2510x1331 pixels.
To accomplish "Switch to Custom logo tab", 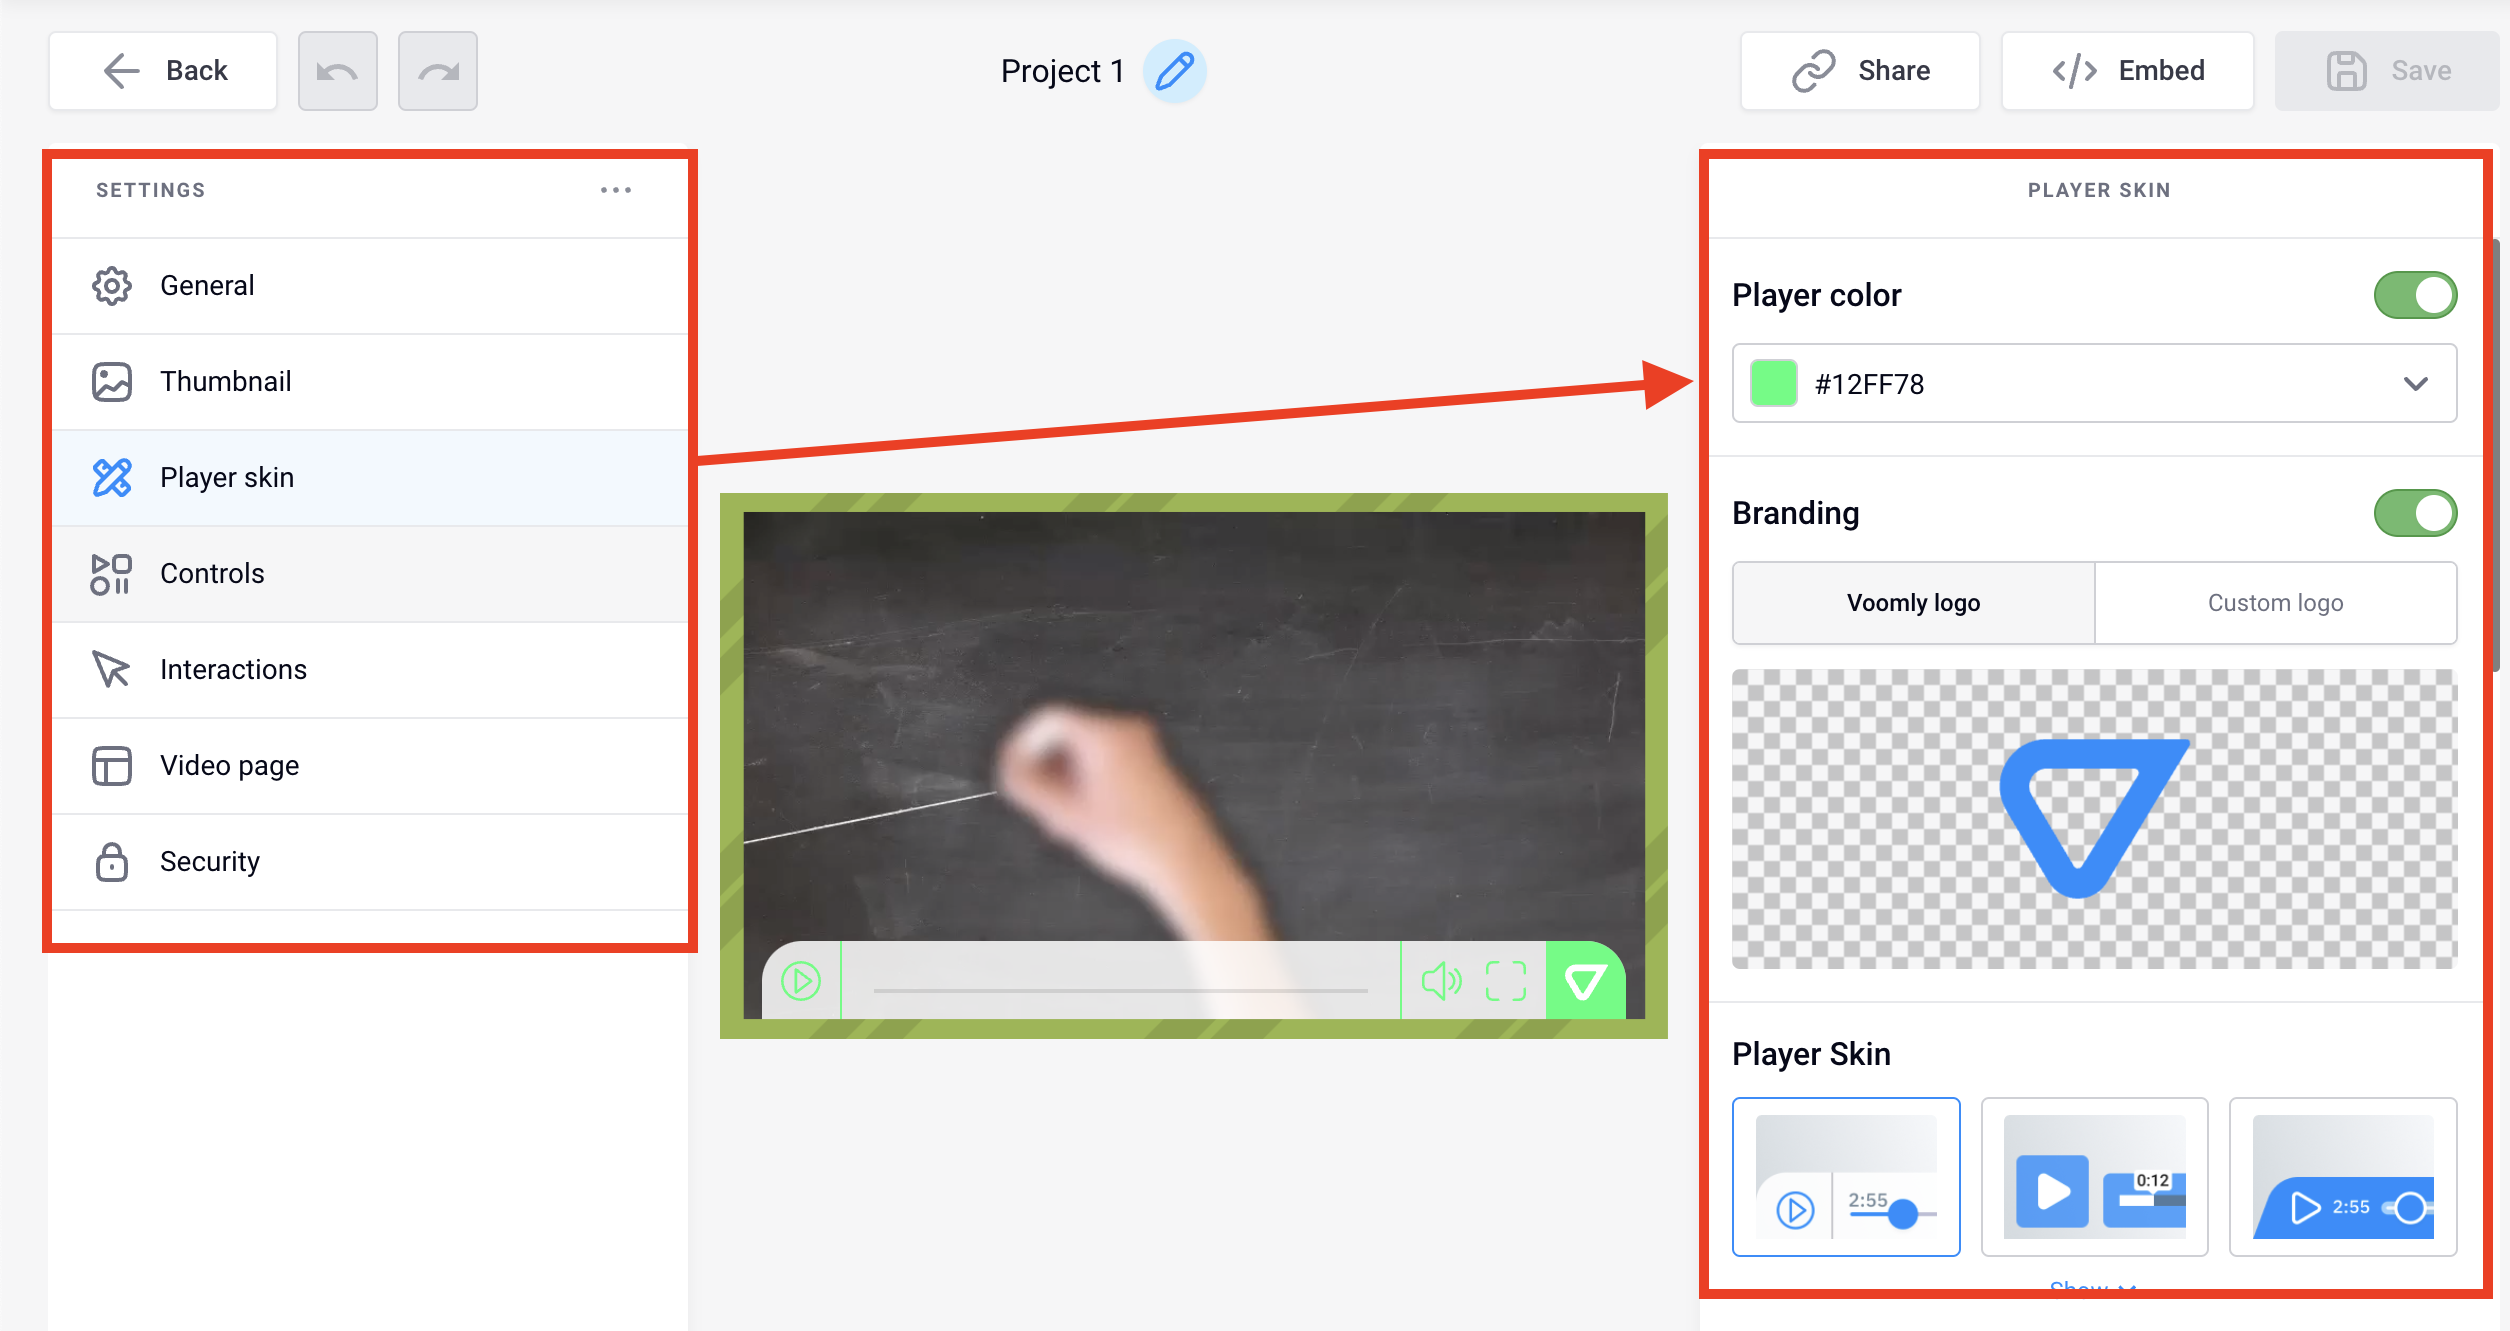I will tap(2275, 603).
